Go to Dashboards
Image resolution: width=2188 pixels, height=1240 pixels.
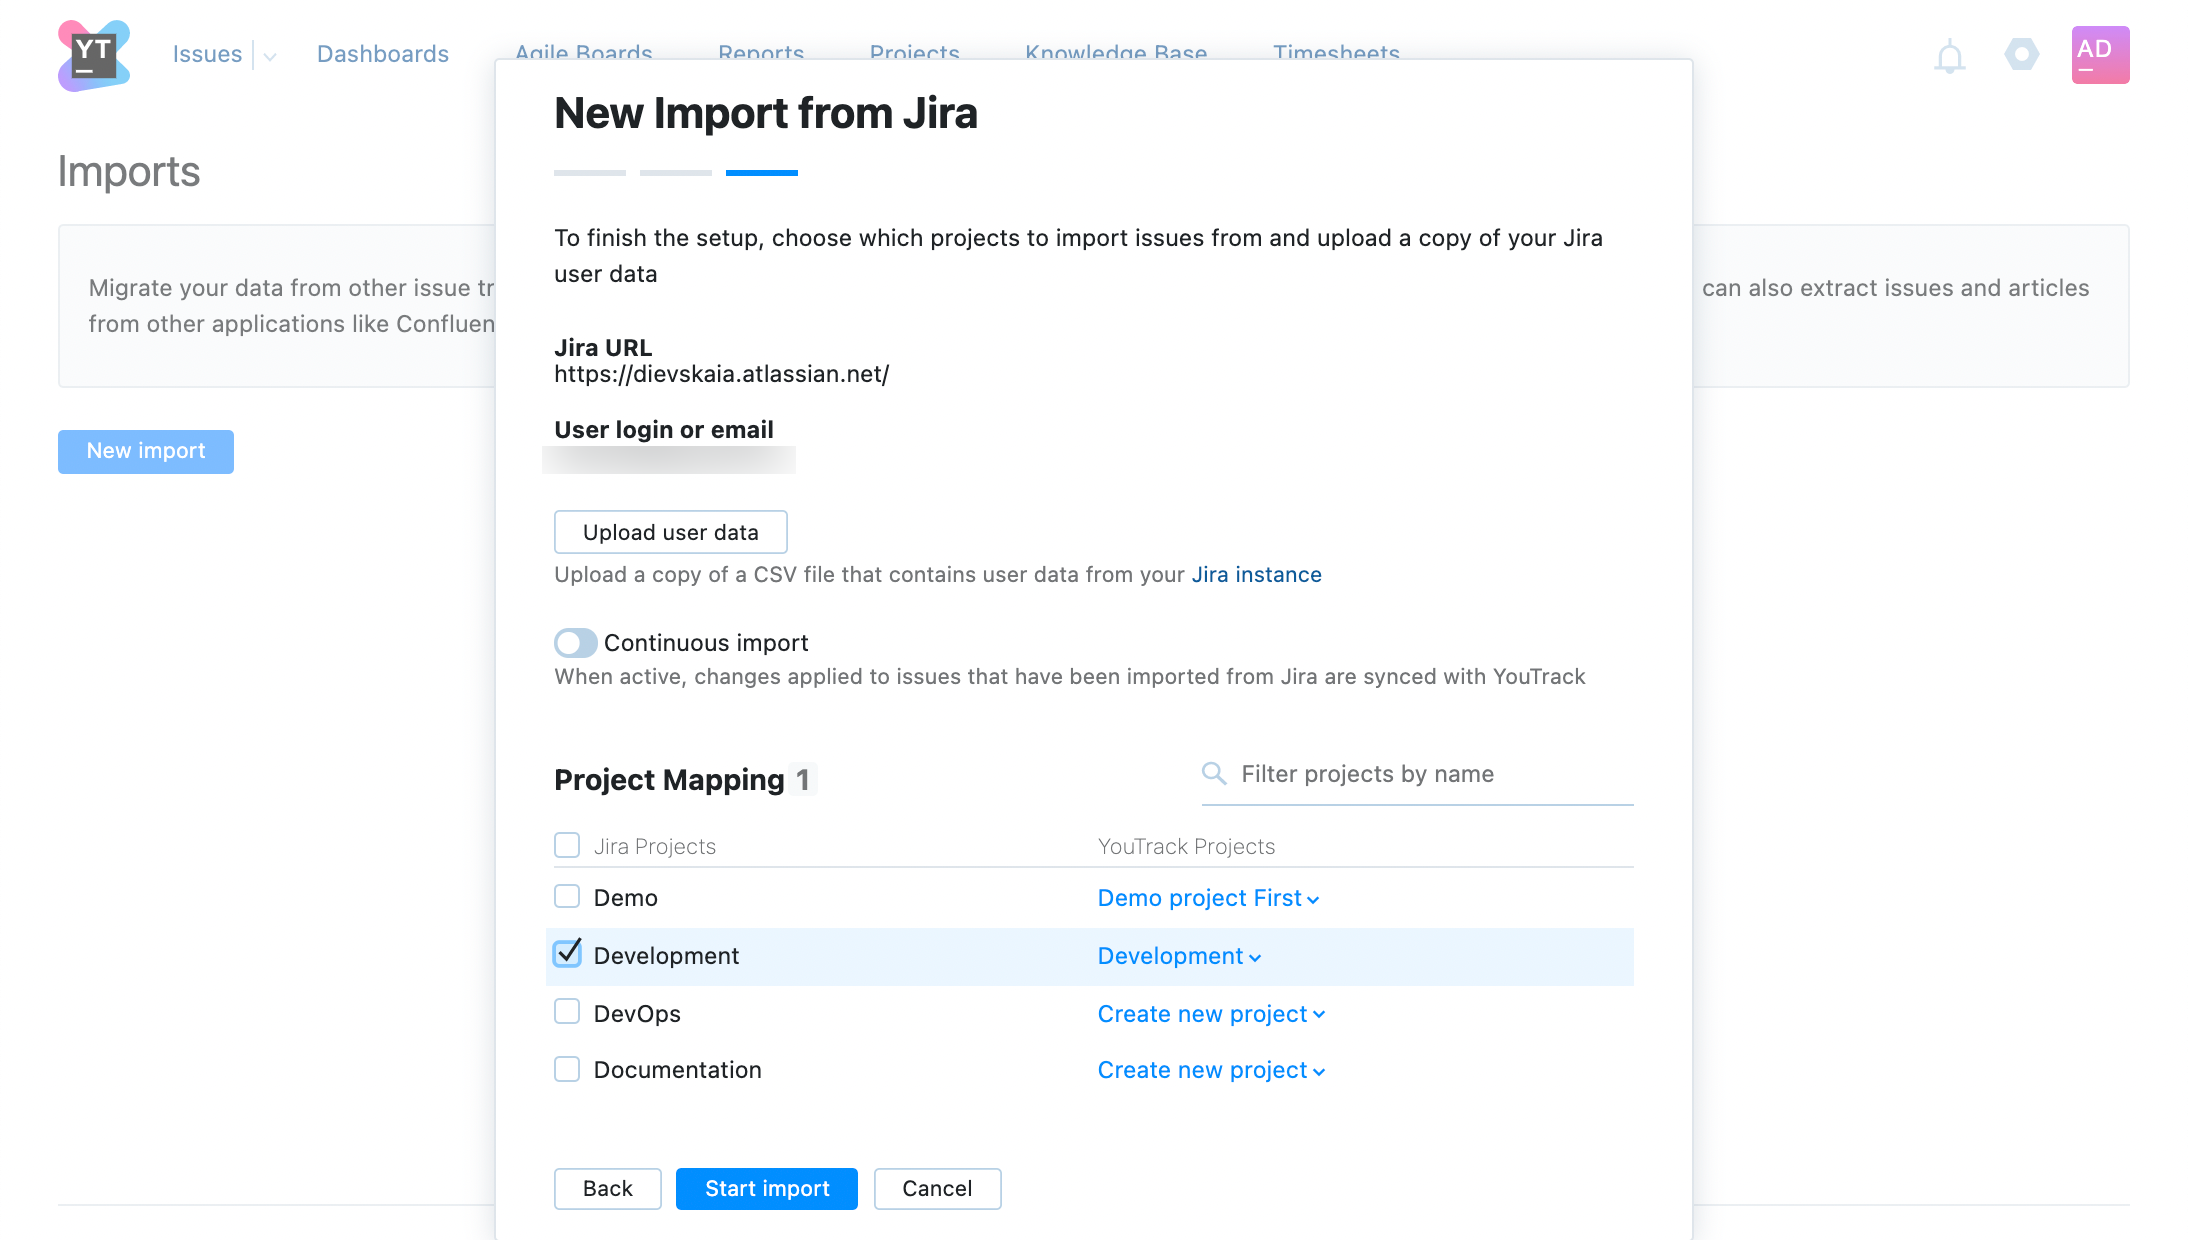click(x=383, y=54)
